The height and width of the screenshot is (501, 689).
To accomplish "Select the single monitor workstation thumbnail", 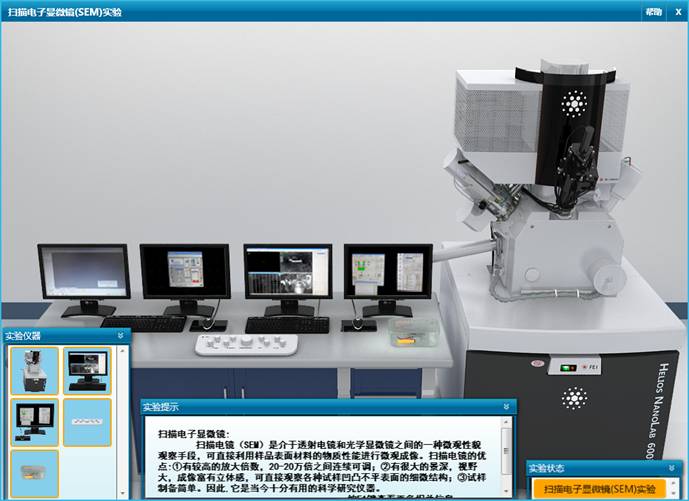I will tap(86, 369).
